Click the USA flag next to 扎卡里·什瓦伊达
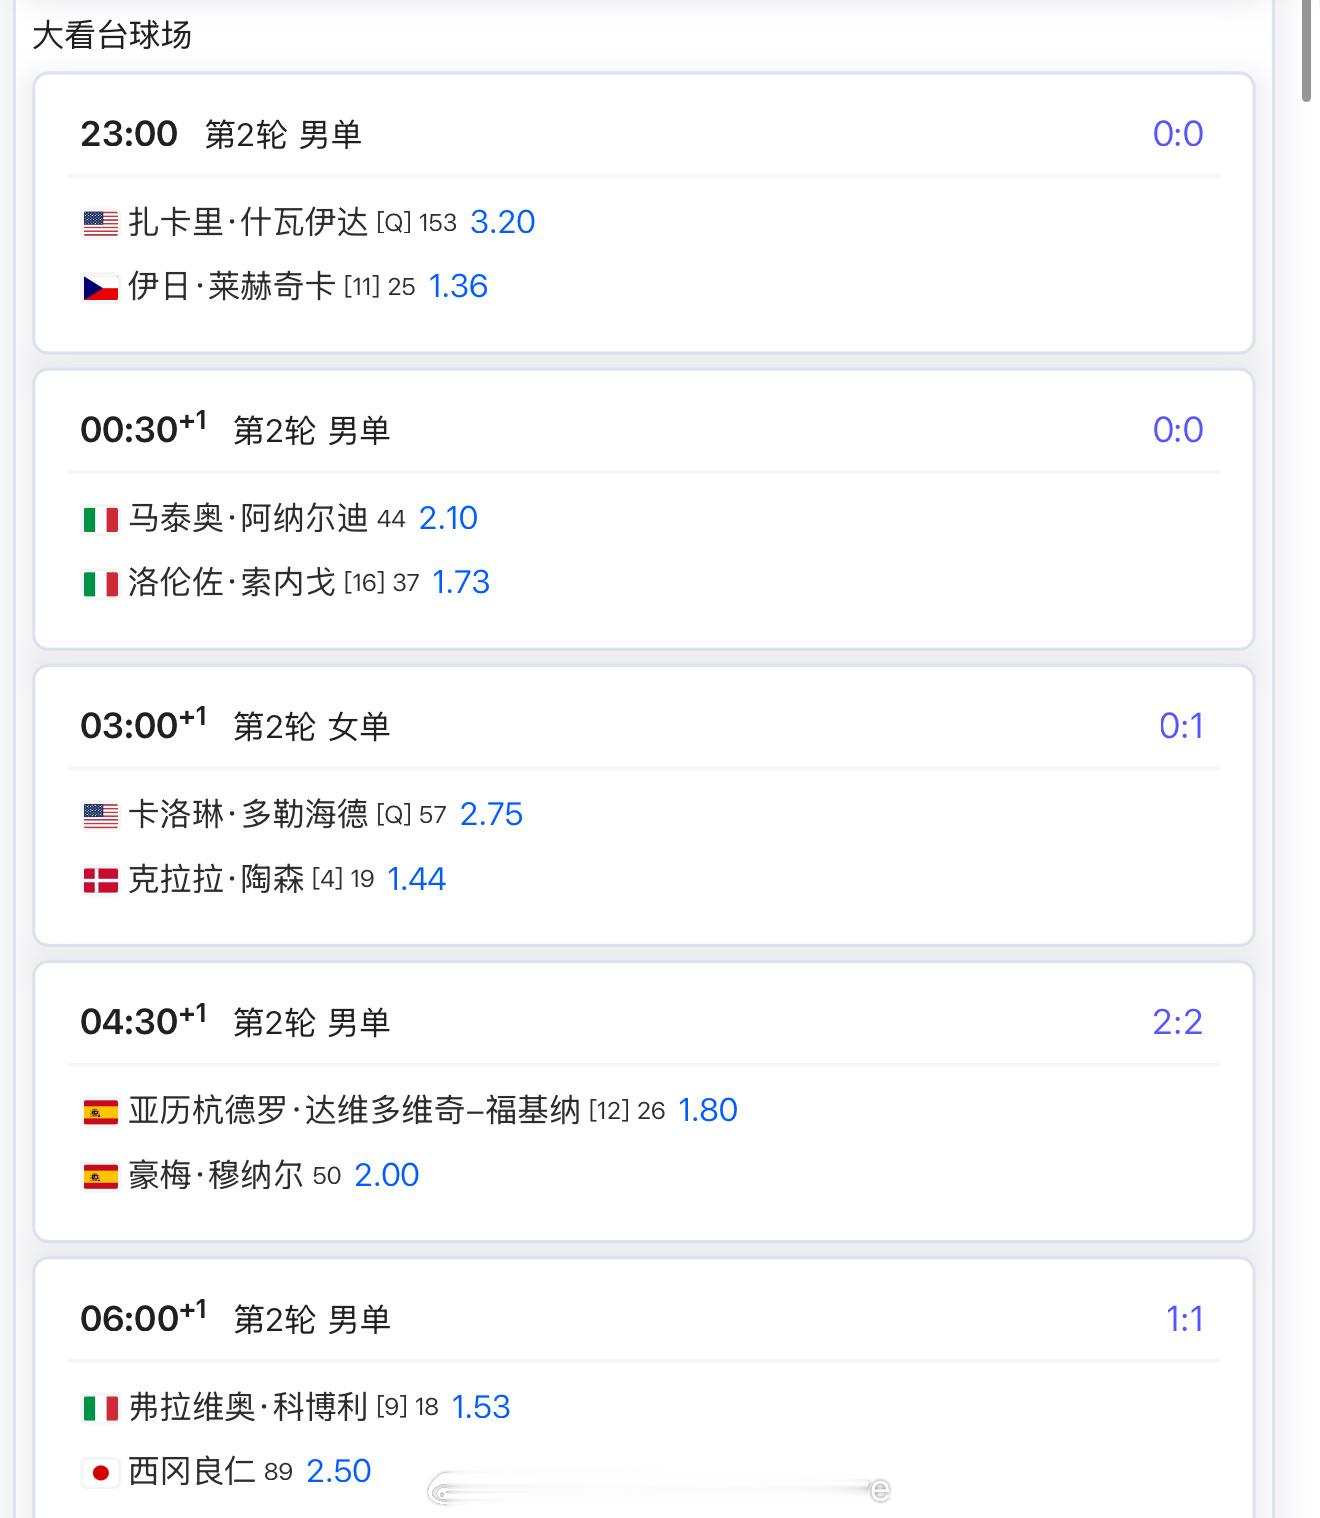This screenshot has width=1320, height=1518. (100, 223)
